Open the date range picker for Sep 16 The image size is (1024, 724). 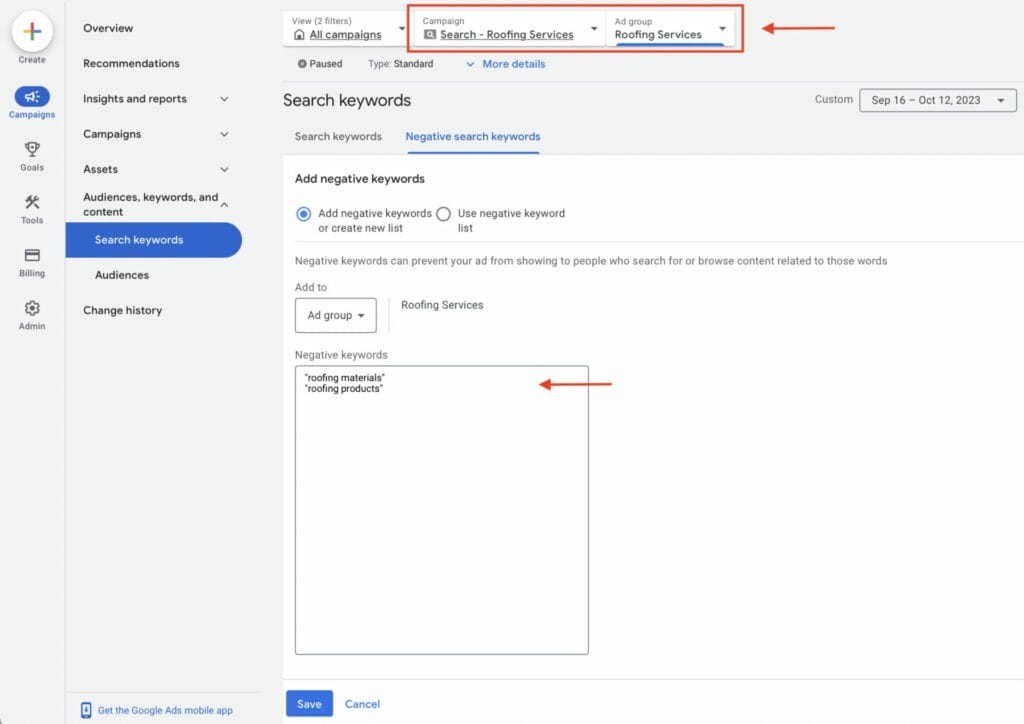936,100
